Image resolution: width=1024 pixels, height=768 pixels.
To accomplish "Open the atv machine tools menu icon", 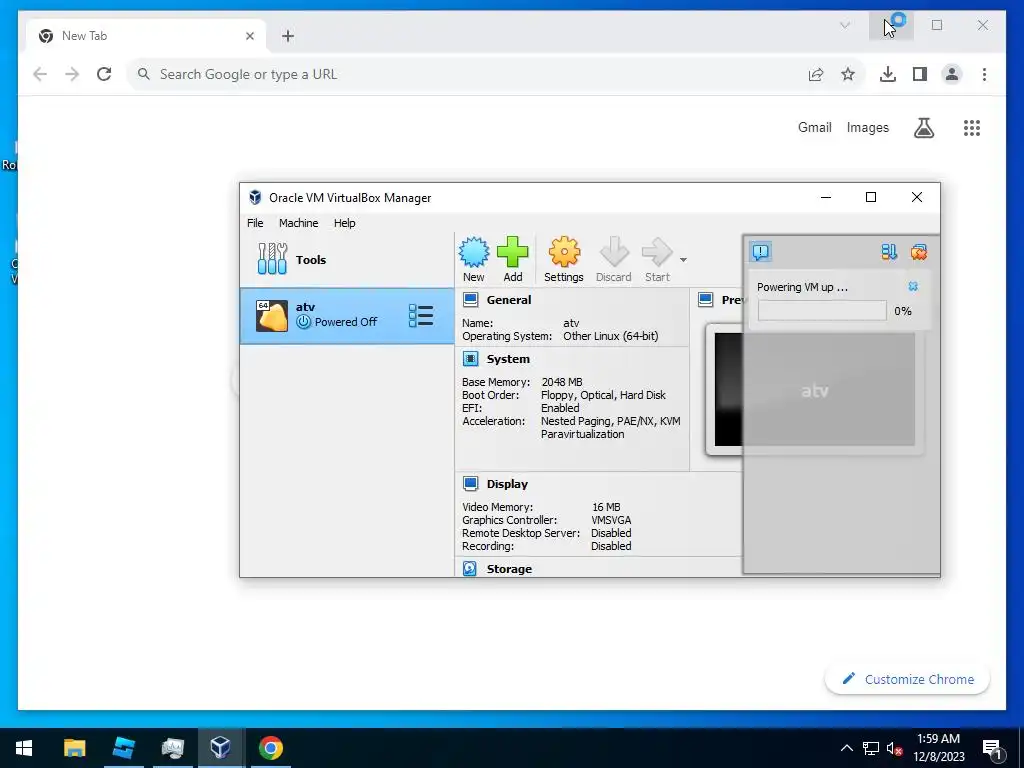I will pyautogui.click(x=421, y=316).
